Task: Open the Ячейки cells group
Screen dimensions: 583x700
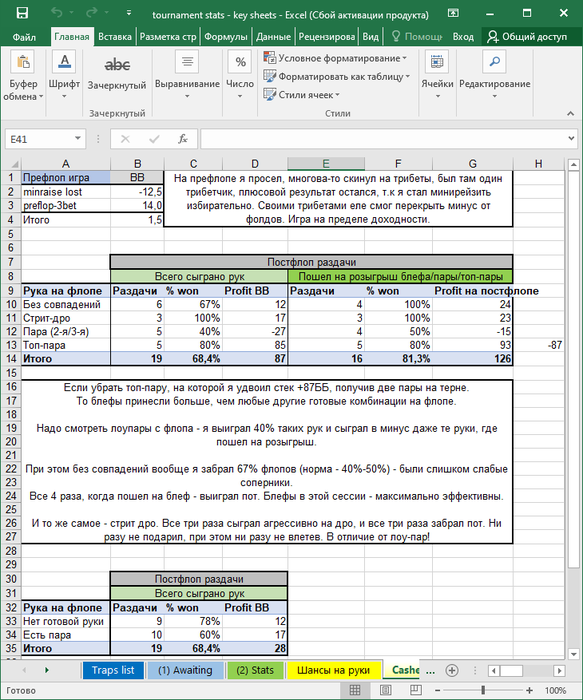Action: pos(437,75)
